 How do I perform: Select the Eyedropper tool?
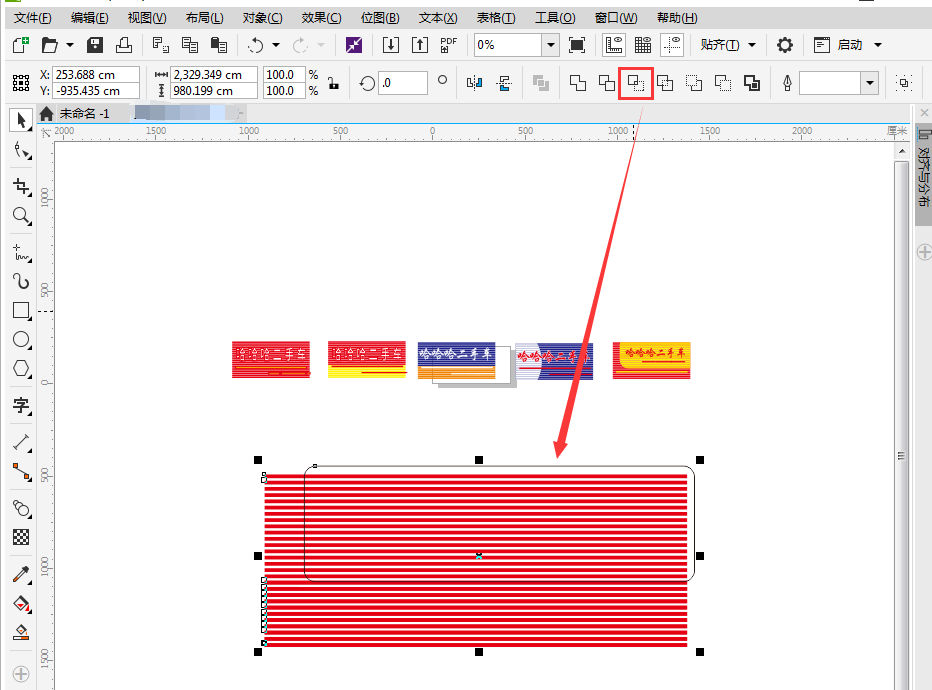pyautogui.click(x=21, y=575)
